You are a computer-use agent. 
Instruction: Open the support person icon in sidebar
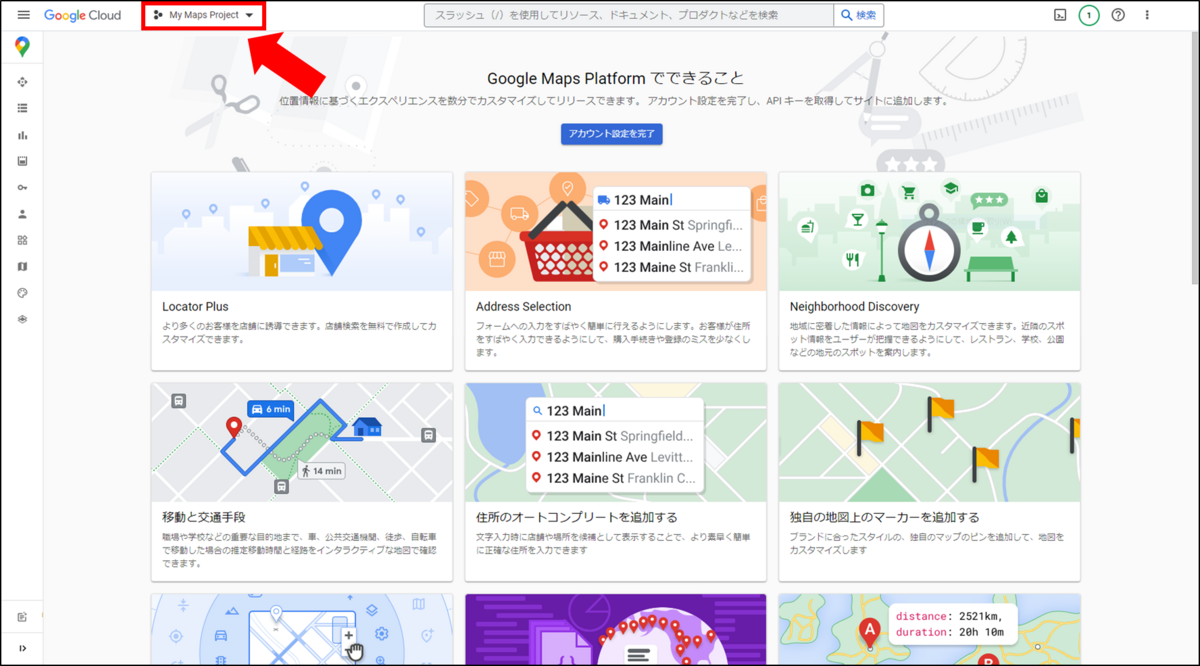22,214
